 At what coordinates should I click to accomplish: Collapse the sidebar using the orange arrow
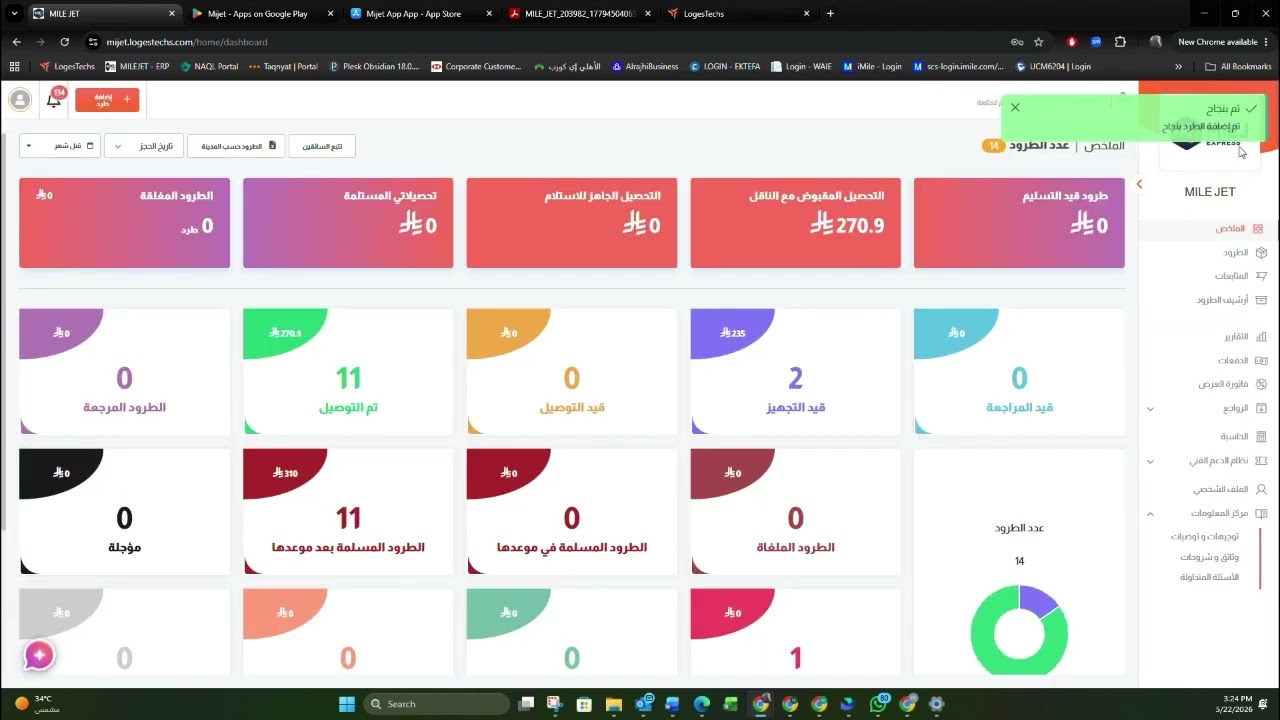click(x=1139, y=184)
